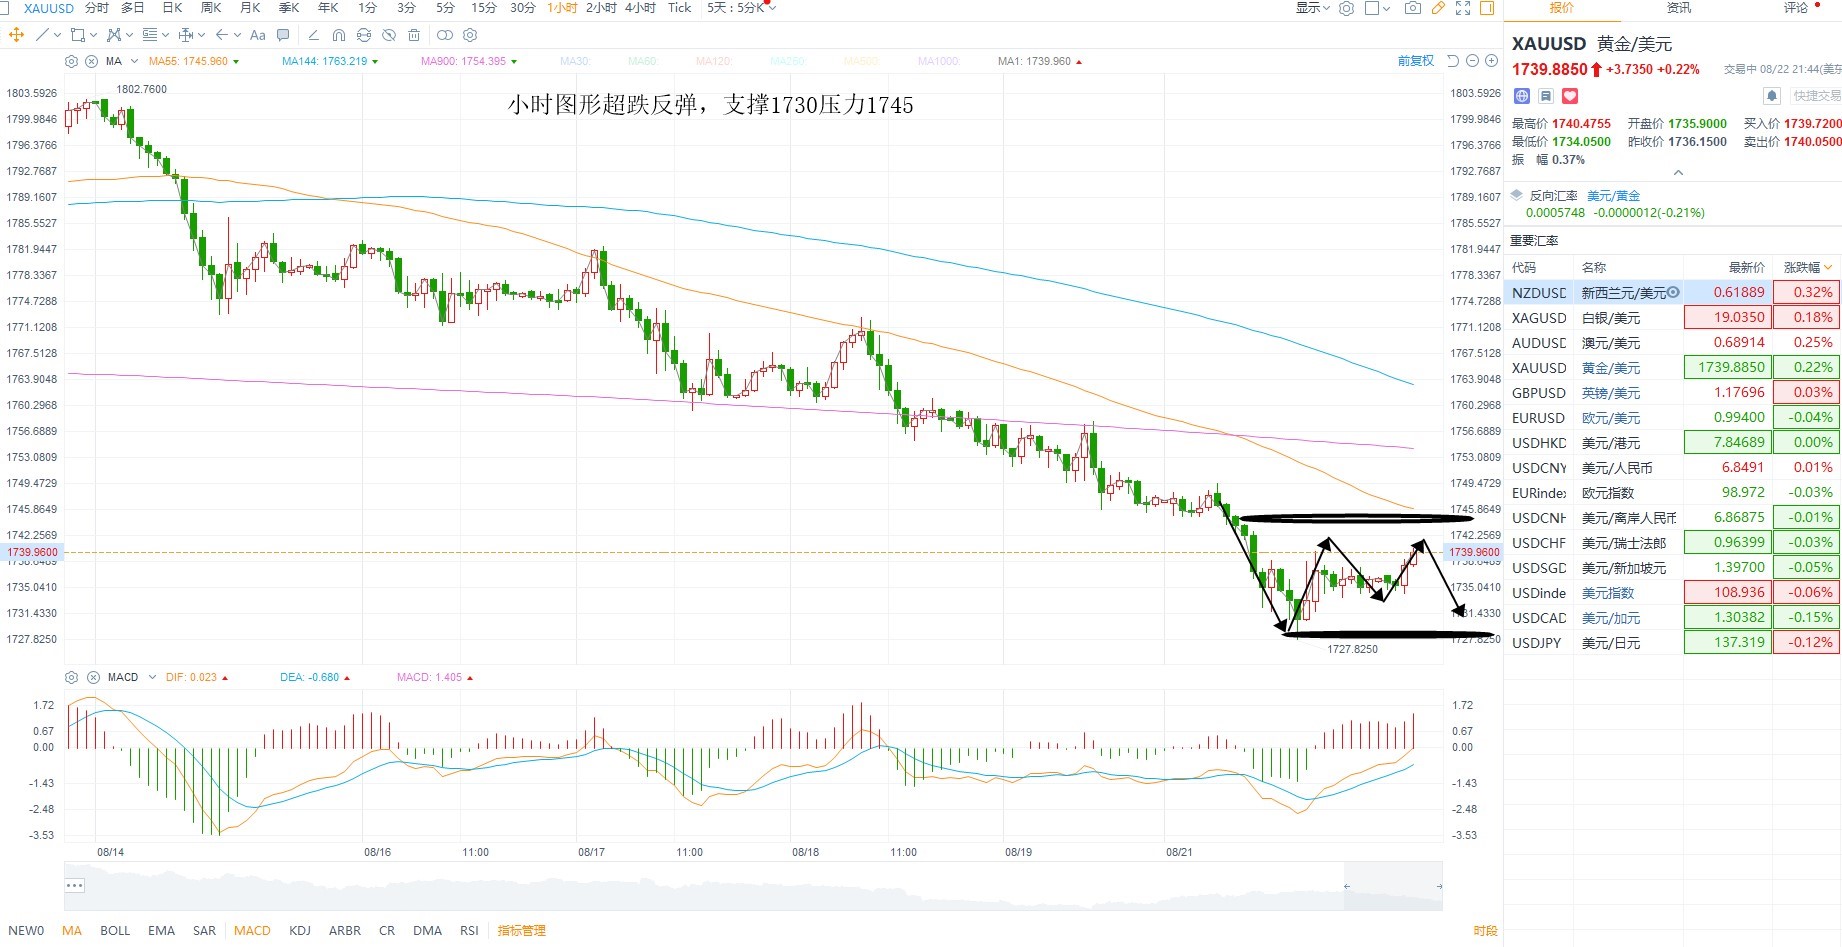
Task: Select the 4小时 timeframe
Action: point(640,8)
